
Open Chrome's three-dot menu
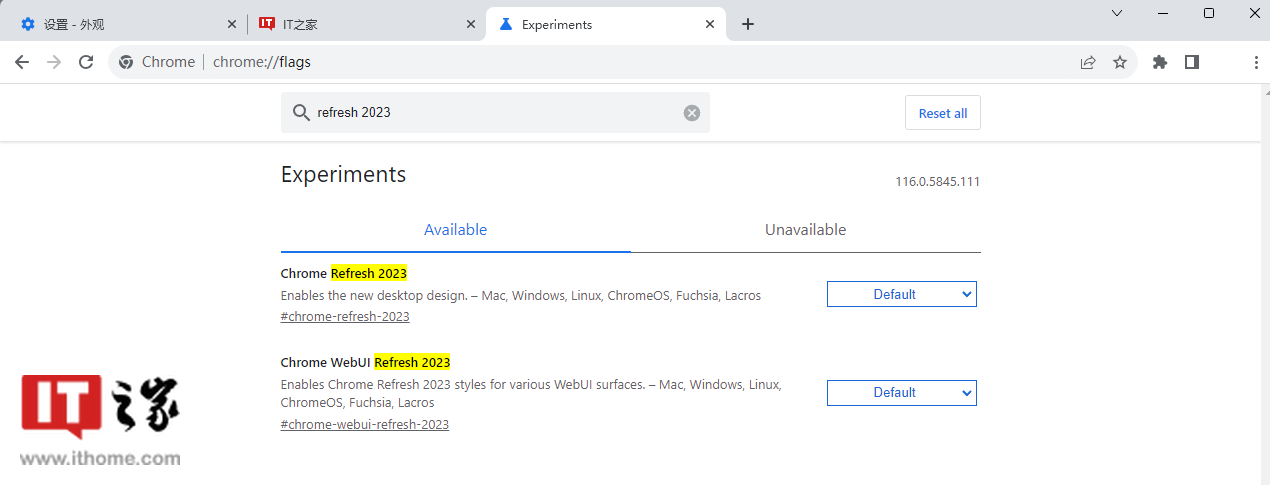coord(1256,62)
